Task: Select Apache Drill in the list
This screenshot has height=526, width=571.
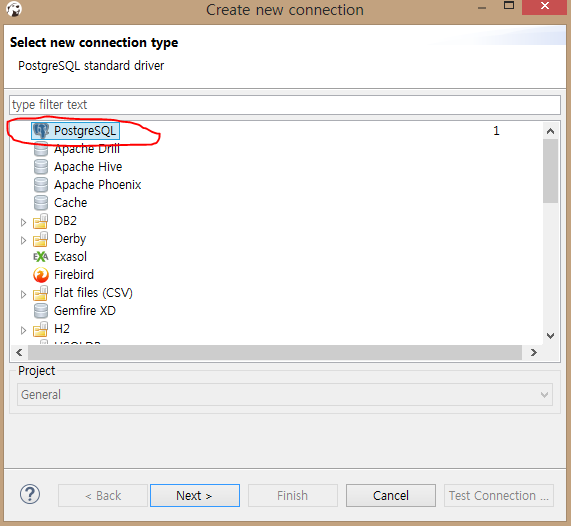Action: [87, 149]
